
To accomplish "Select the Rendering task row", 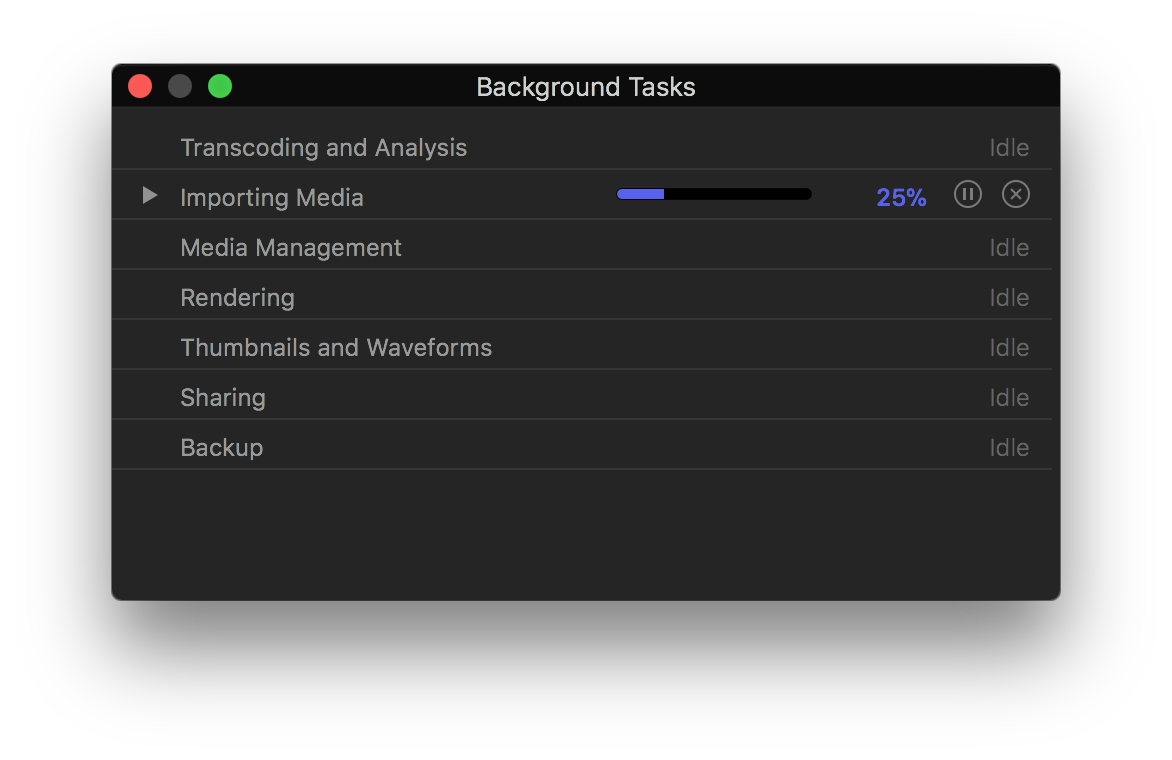I will click(237, 298).
